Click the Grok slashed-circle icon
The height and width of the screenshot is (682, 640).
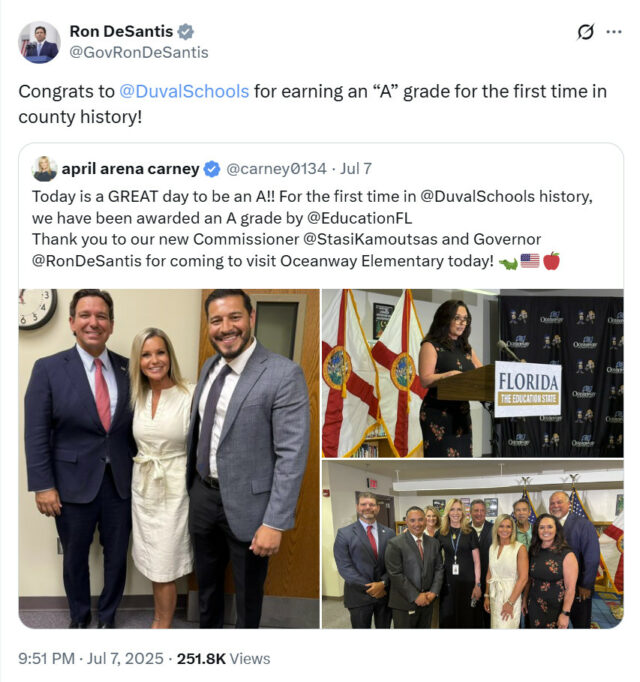coord(586,32)
